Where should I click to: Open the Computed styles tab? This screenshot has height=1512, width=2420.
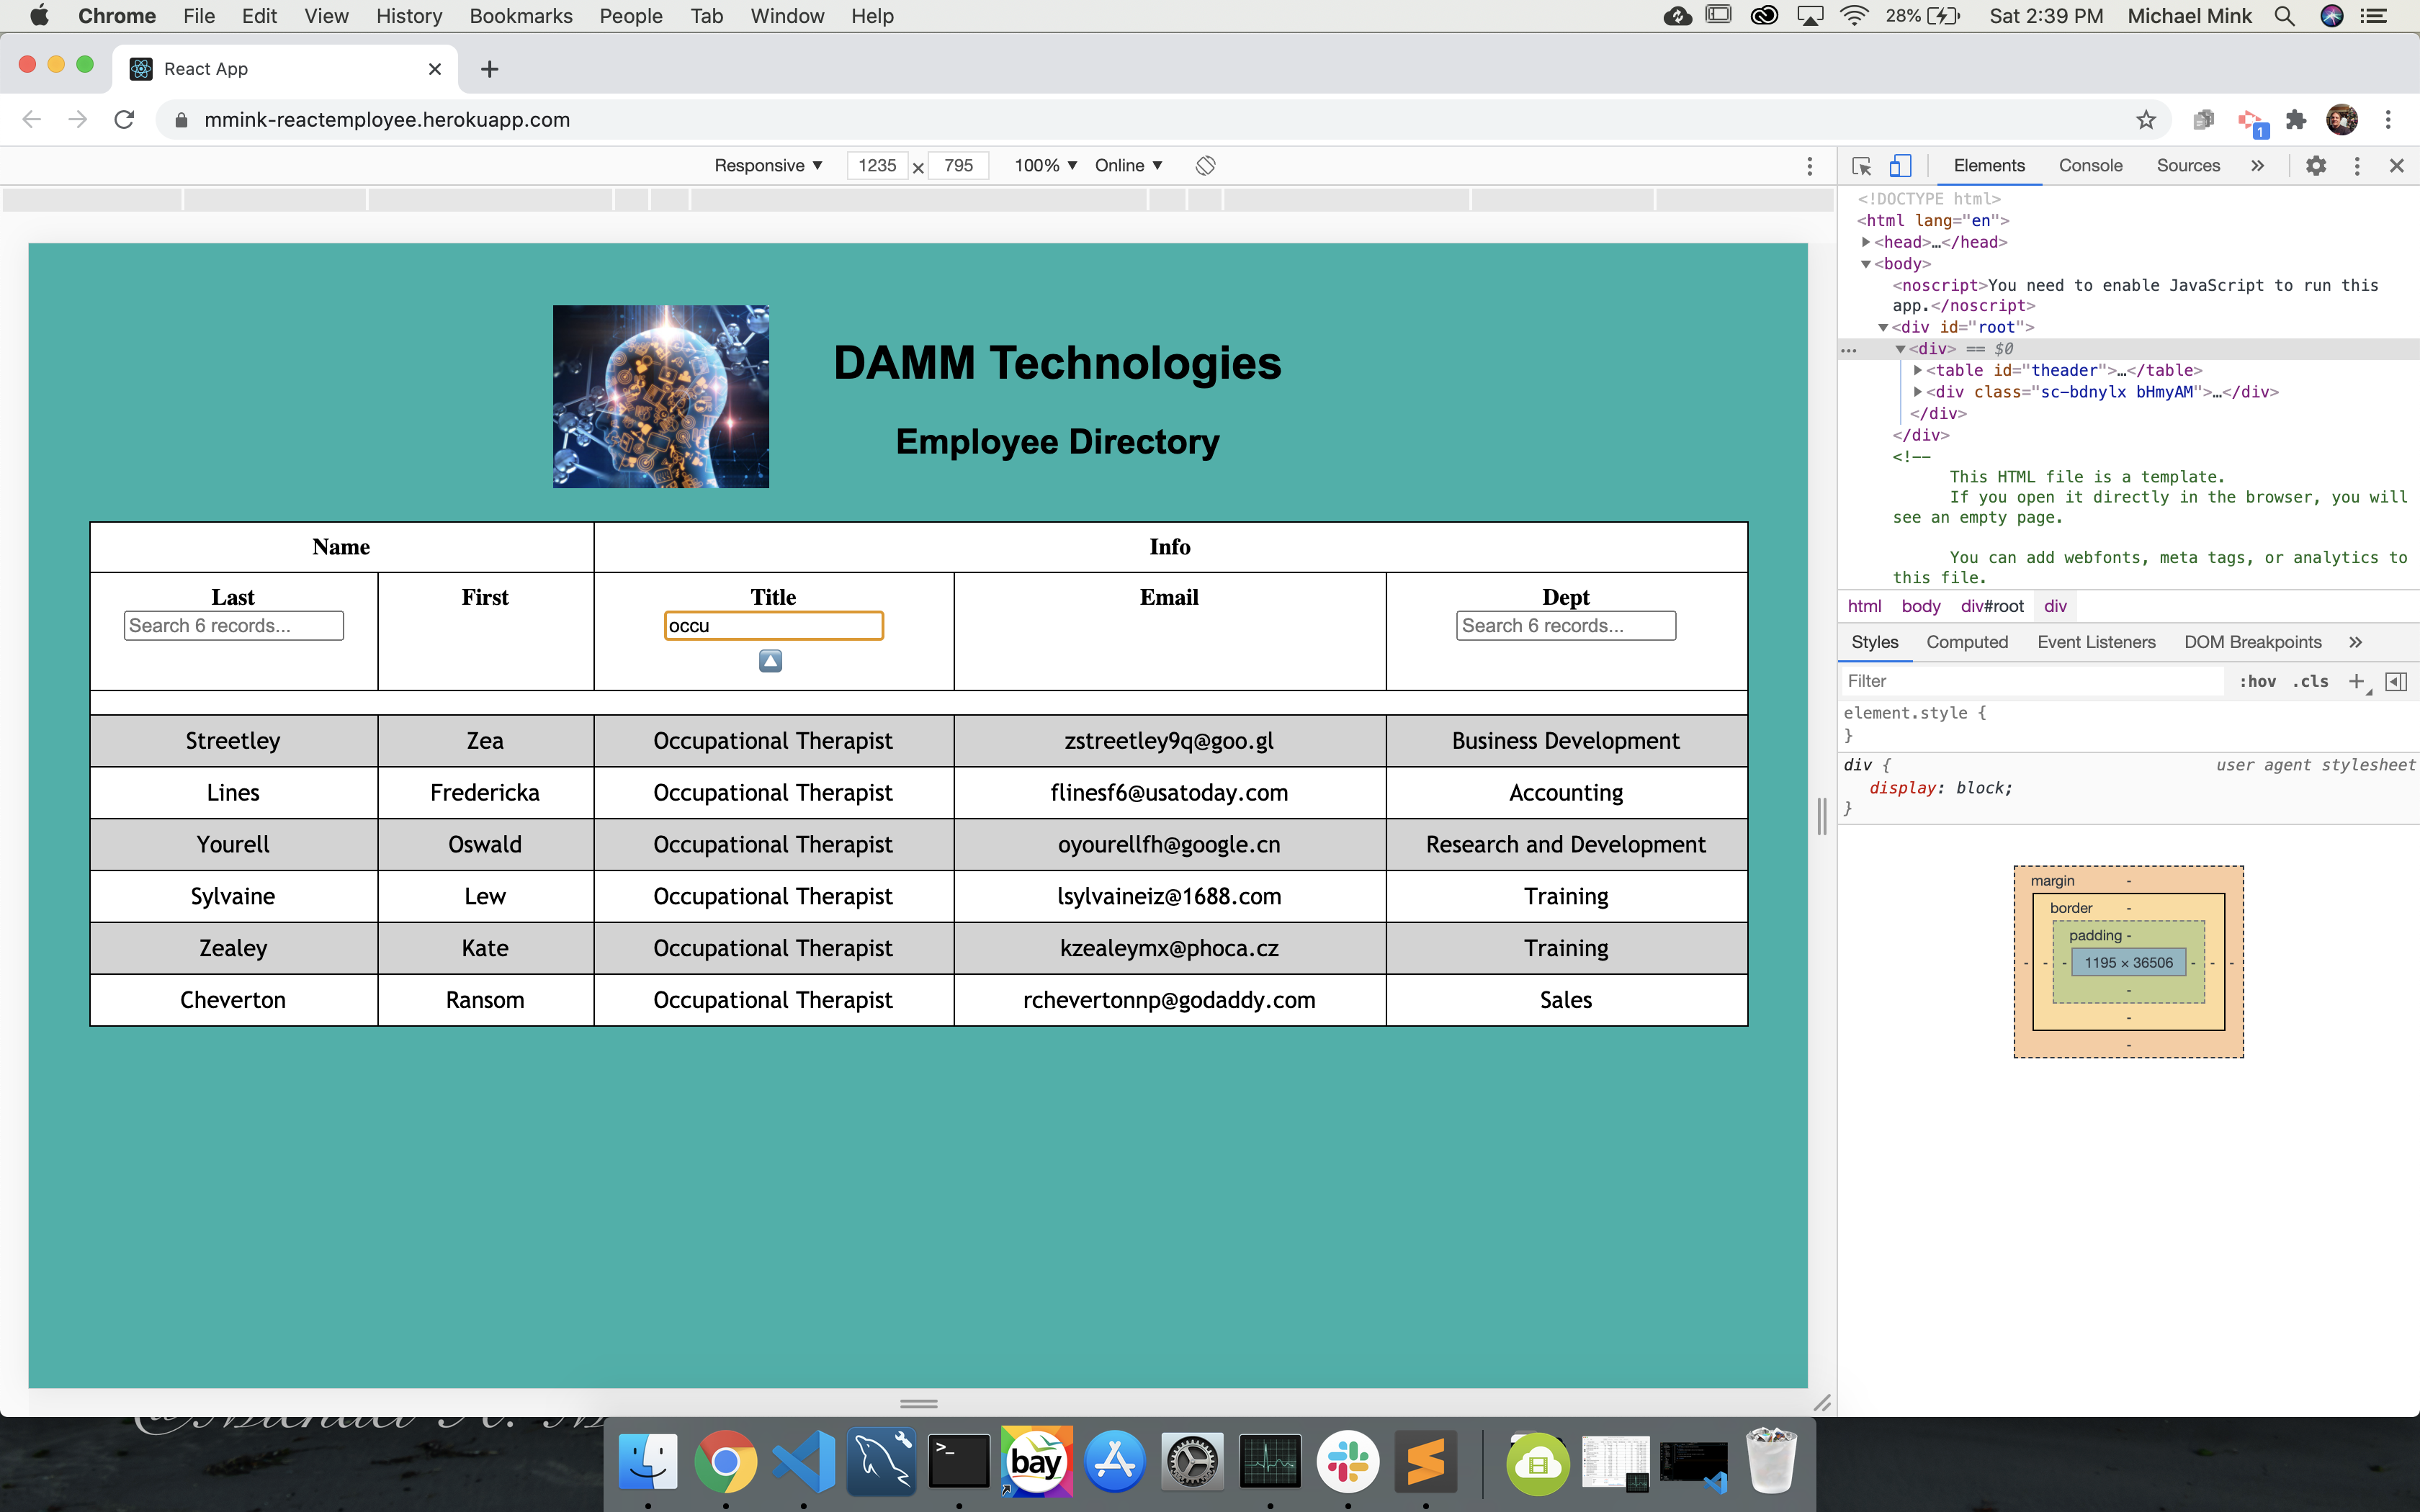tap(1966, 642)
